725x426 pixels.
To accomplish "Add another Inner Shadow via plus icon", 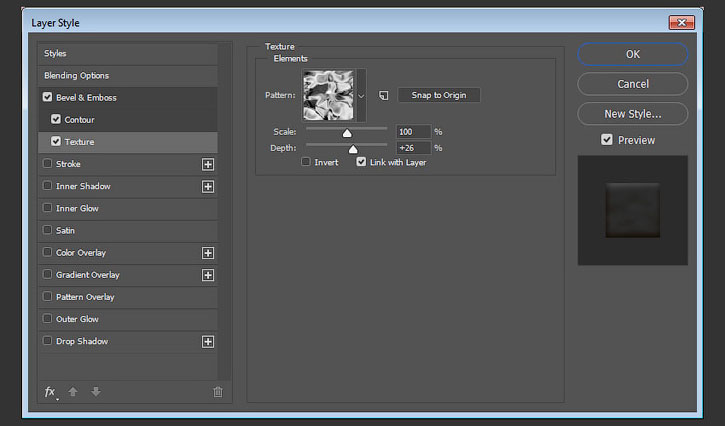I will pos(208,186).
